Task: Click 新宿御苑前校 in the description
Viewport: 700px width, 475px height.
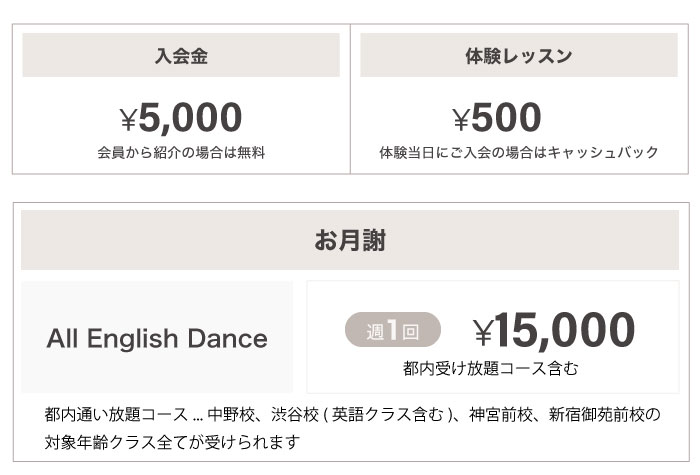Action: coord(596,415)
